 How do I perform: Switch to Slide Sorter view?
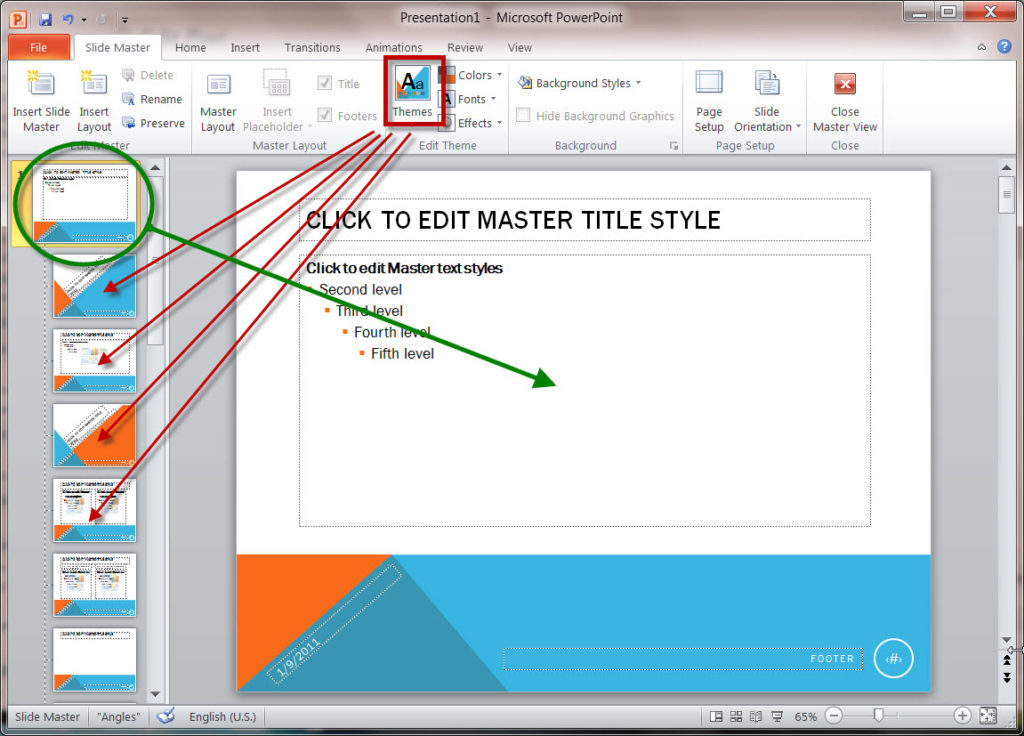pos(736,716)
